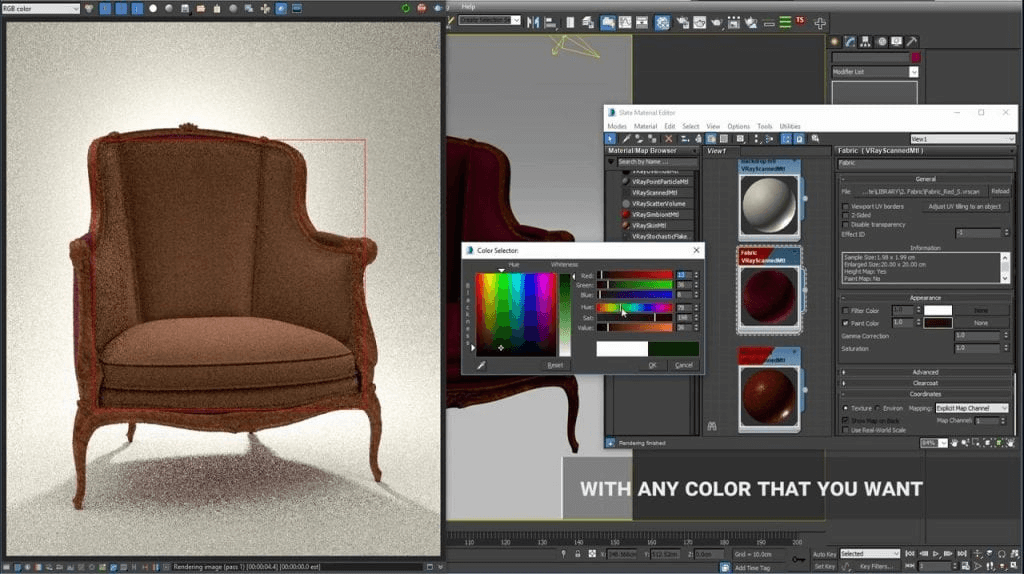Toggle Disable transparency checkbox

click(846, 225)
